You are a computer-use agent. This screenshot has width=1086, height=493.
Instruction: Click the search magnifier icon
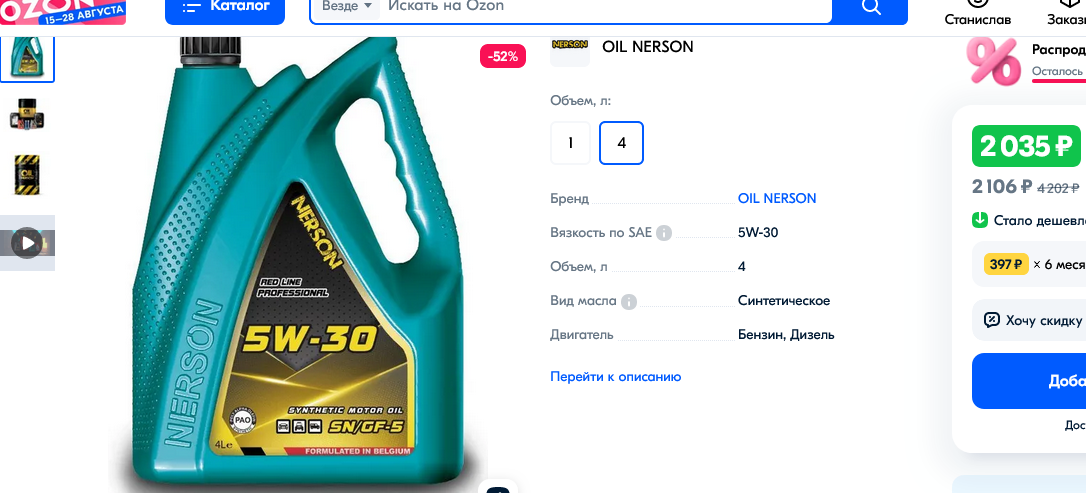tap(871, 7)
